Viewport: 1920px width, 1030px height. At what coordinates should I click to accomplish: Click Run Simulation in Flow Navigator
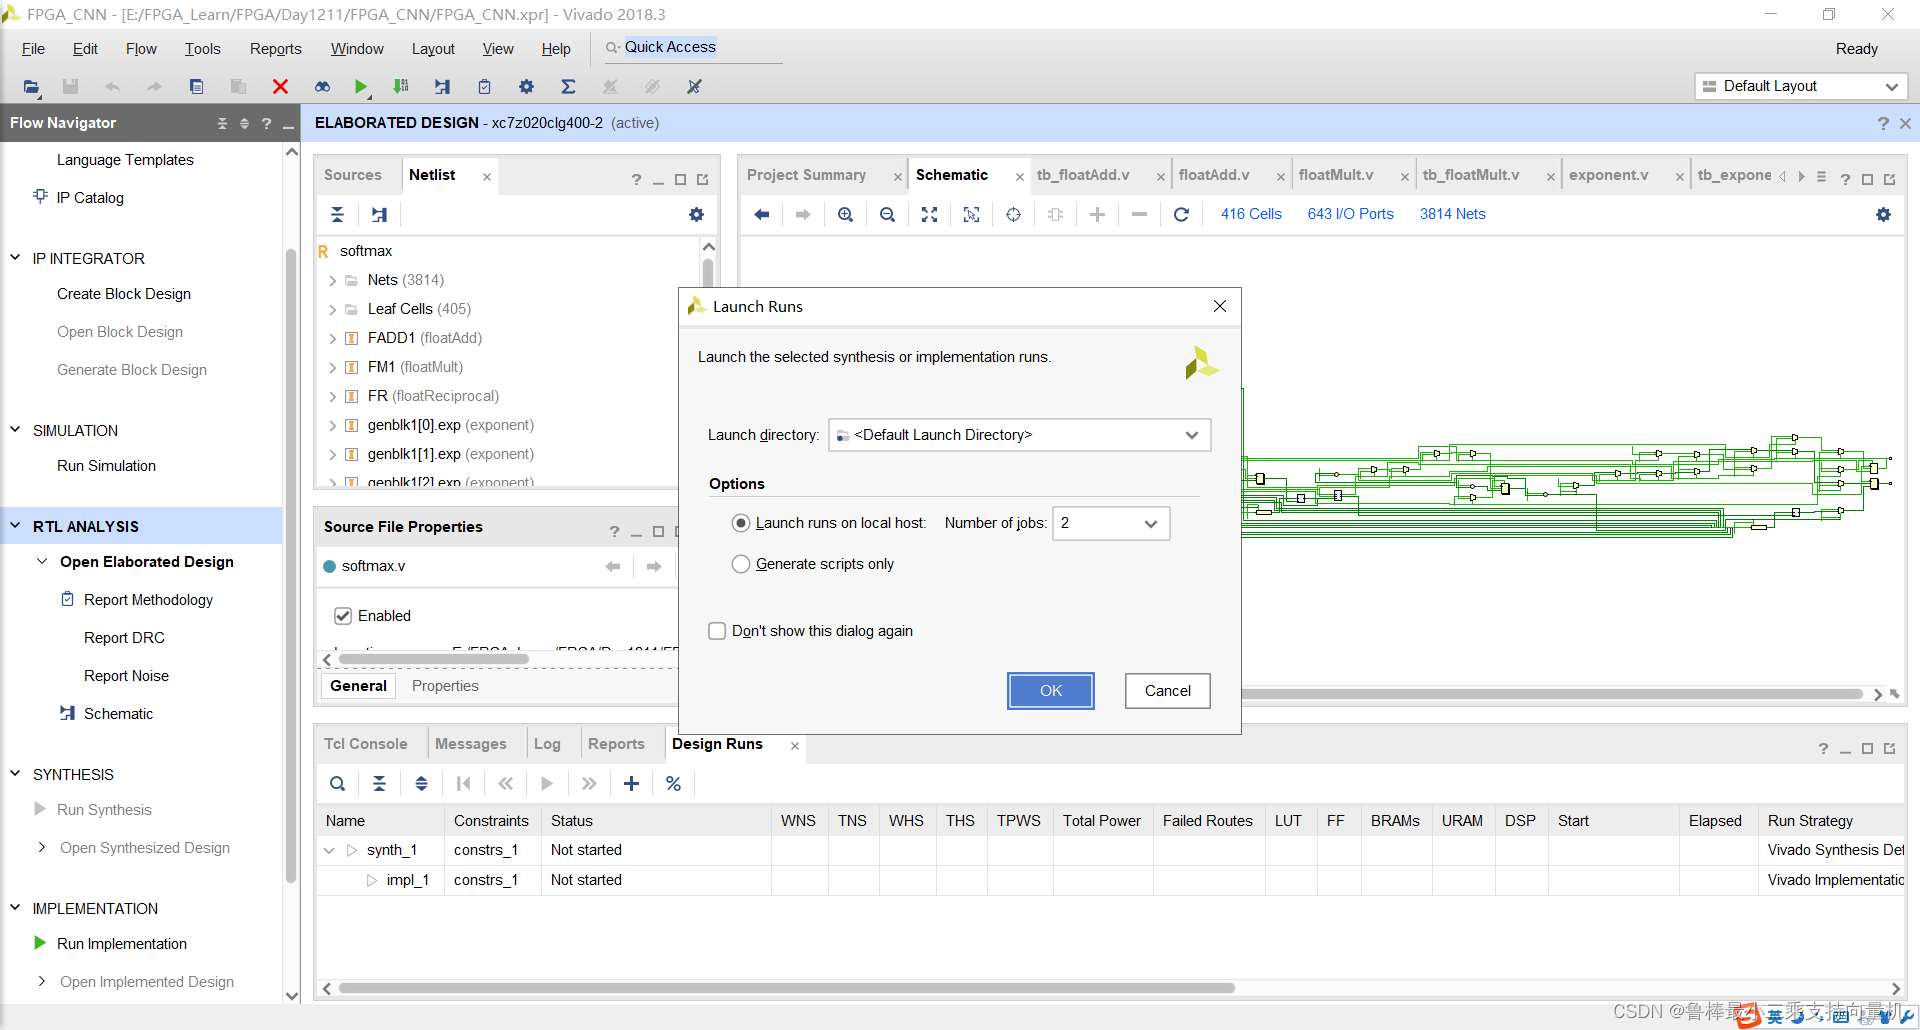(106, 466)
